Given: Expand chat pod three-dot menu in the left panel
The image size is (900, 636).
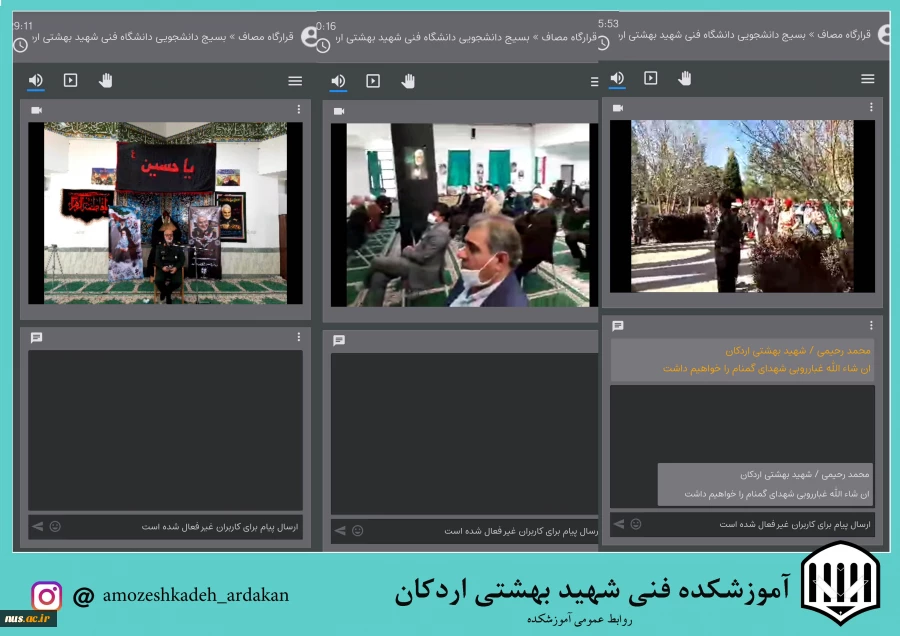Looking at the screenshot, I should point(298,338).
